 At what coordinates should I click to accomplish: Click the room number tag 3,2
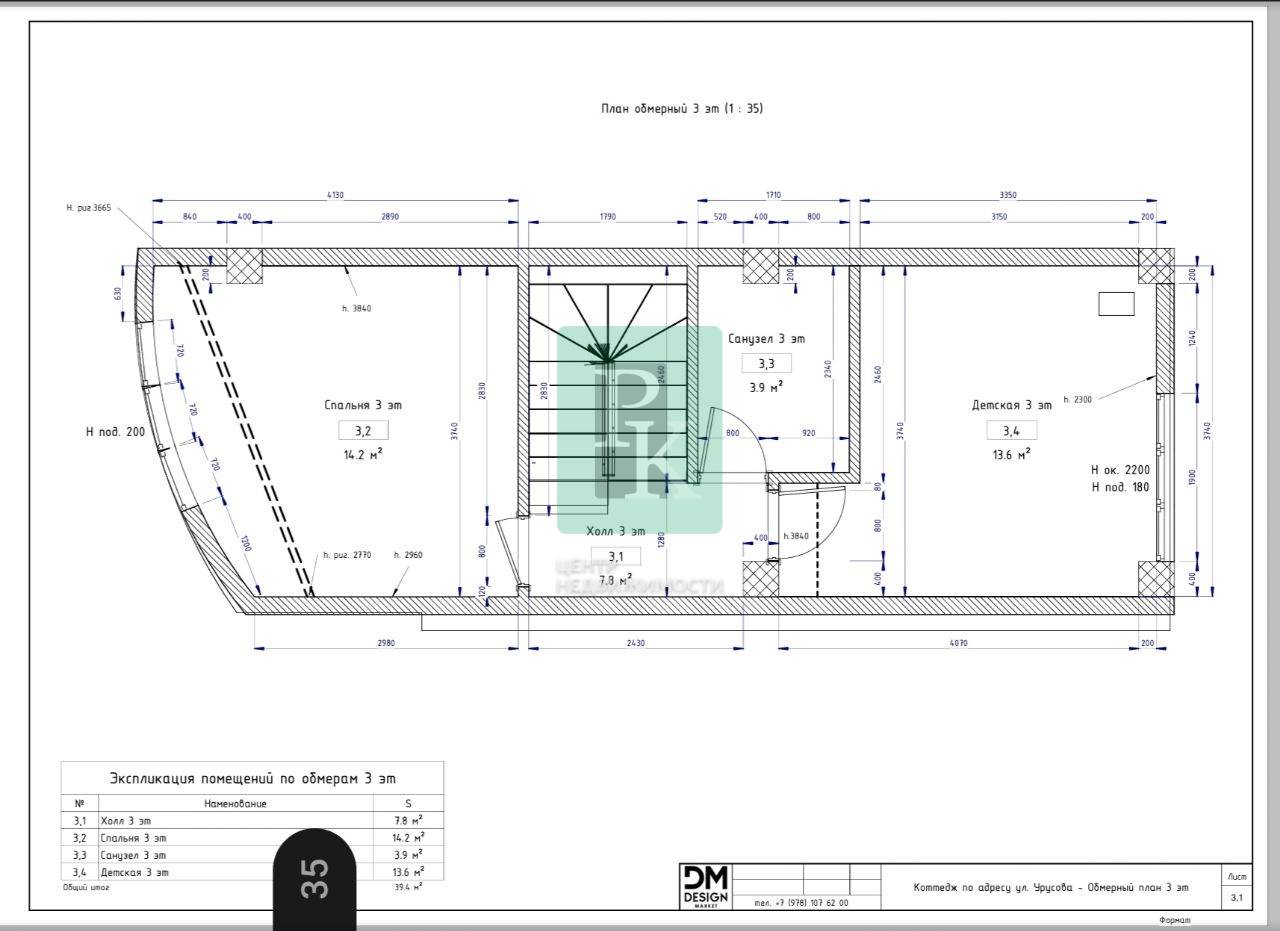click(x=362, y=431)
